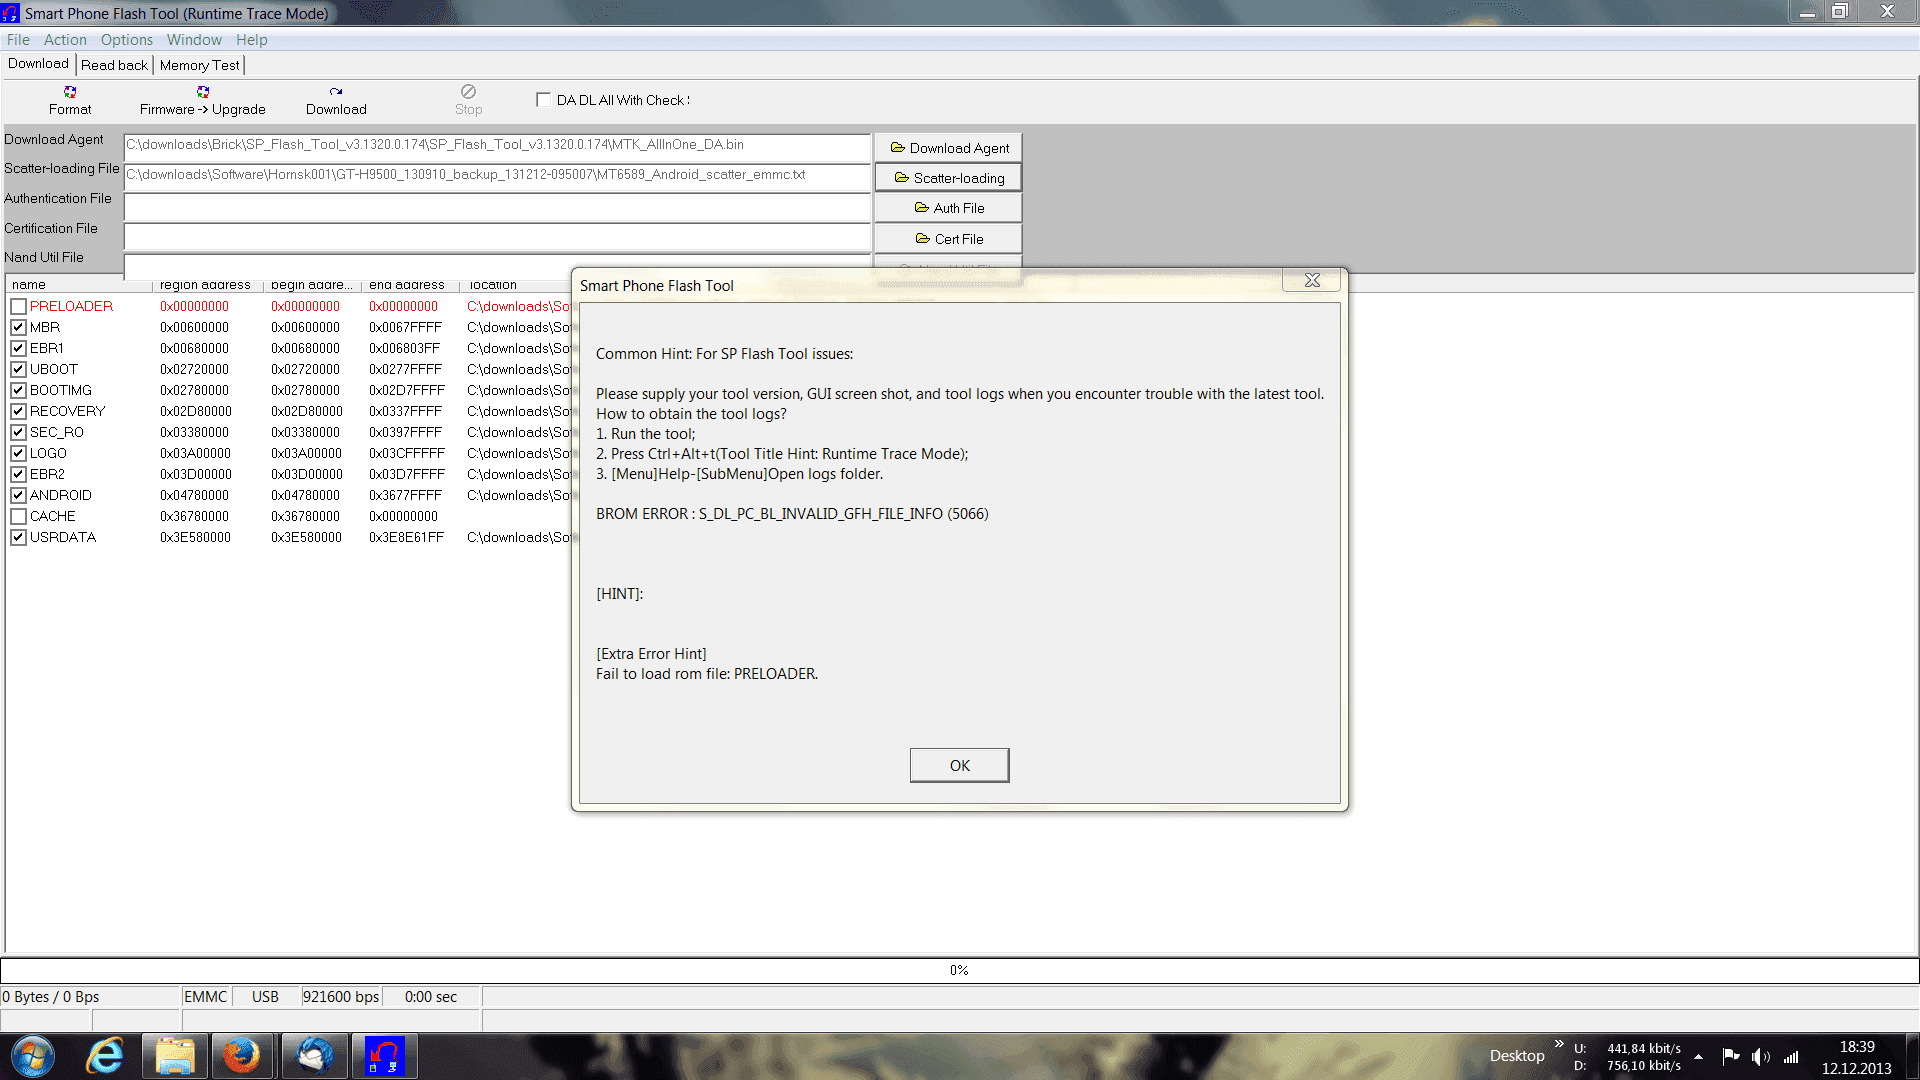Open the Window menu
The width and height of the screenshot is (1920, 1080).
[x=194, y=40]
